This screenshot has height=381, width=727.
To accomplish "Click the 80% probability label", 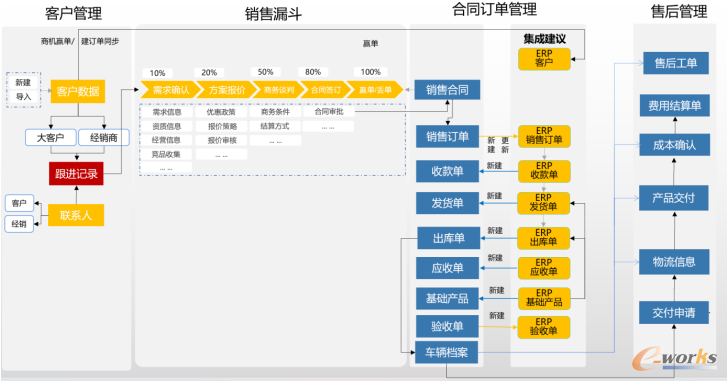I will click(313, 72).
